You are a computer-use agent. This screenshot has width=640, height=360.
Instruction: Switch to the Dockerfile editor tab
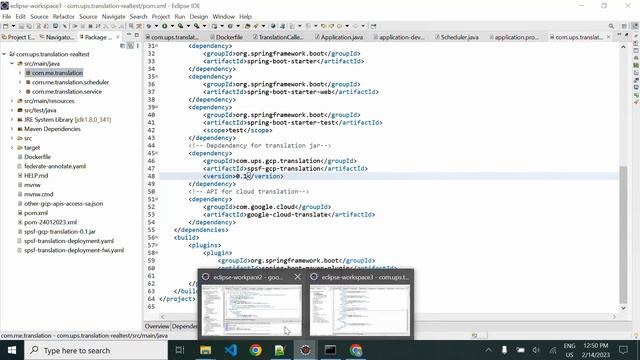coord(226,37)
